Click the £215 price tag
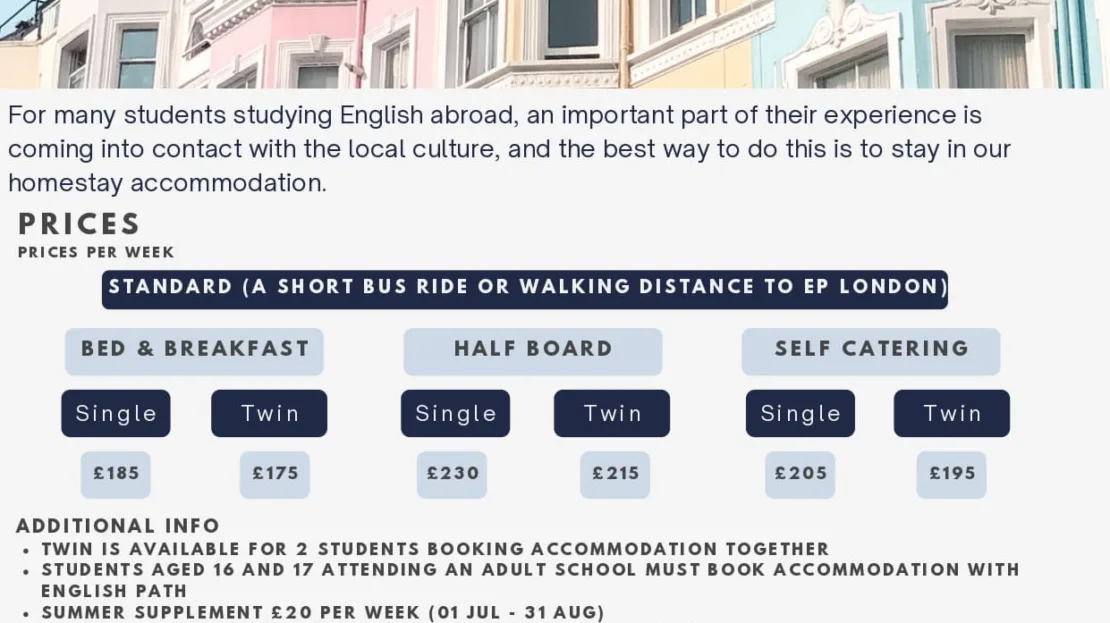Viewport: 1110px width, 623px height. coord(614,474)
